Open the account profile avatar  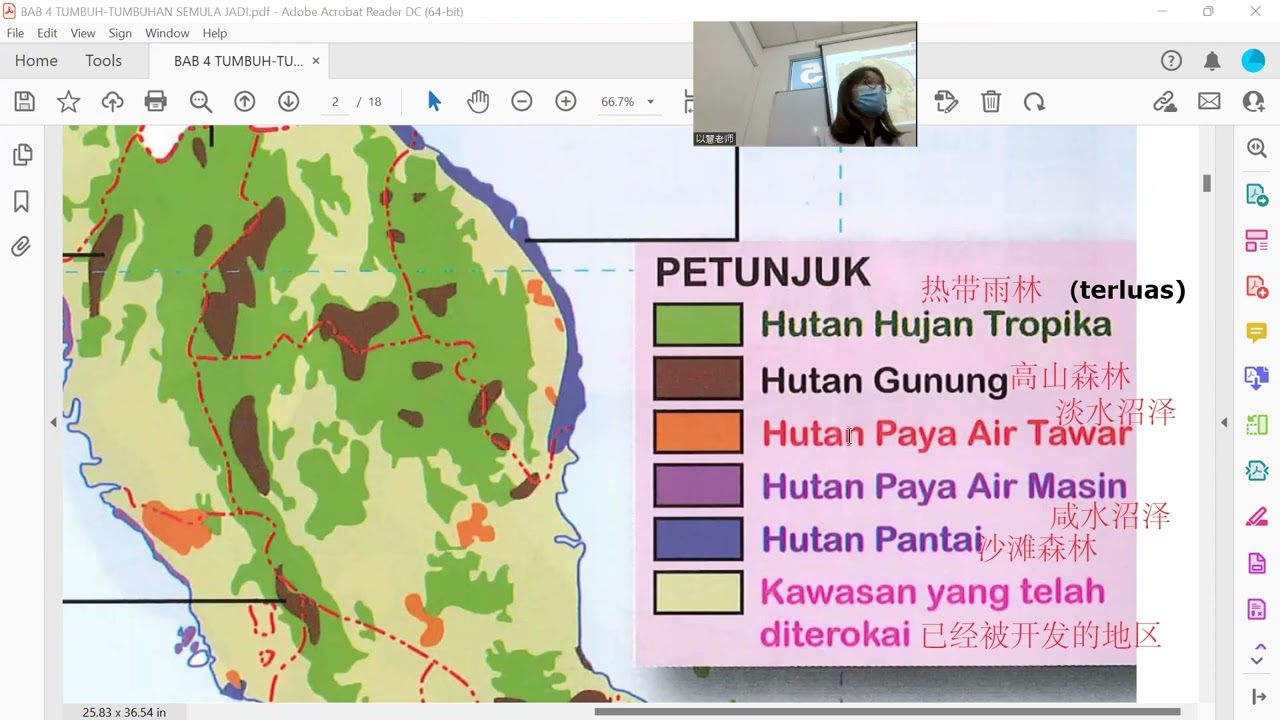(1253, 61)
